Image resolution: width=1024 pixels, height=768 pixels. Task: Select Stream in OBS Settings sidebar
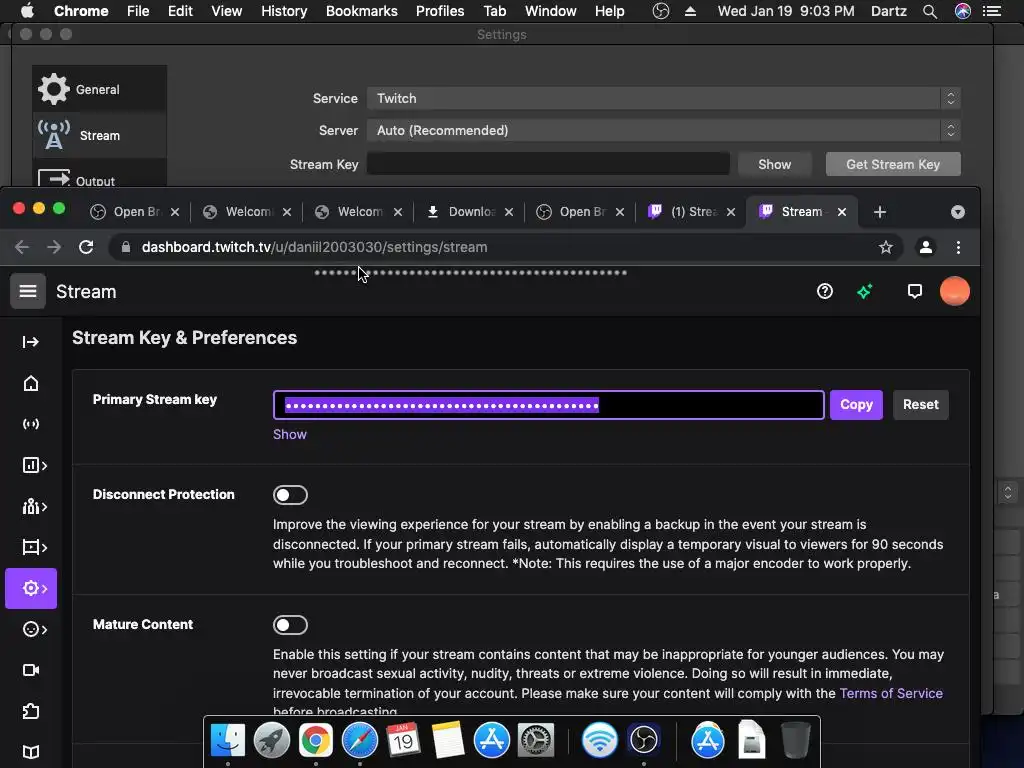point(99,135)
